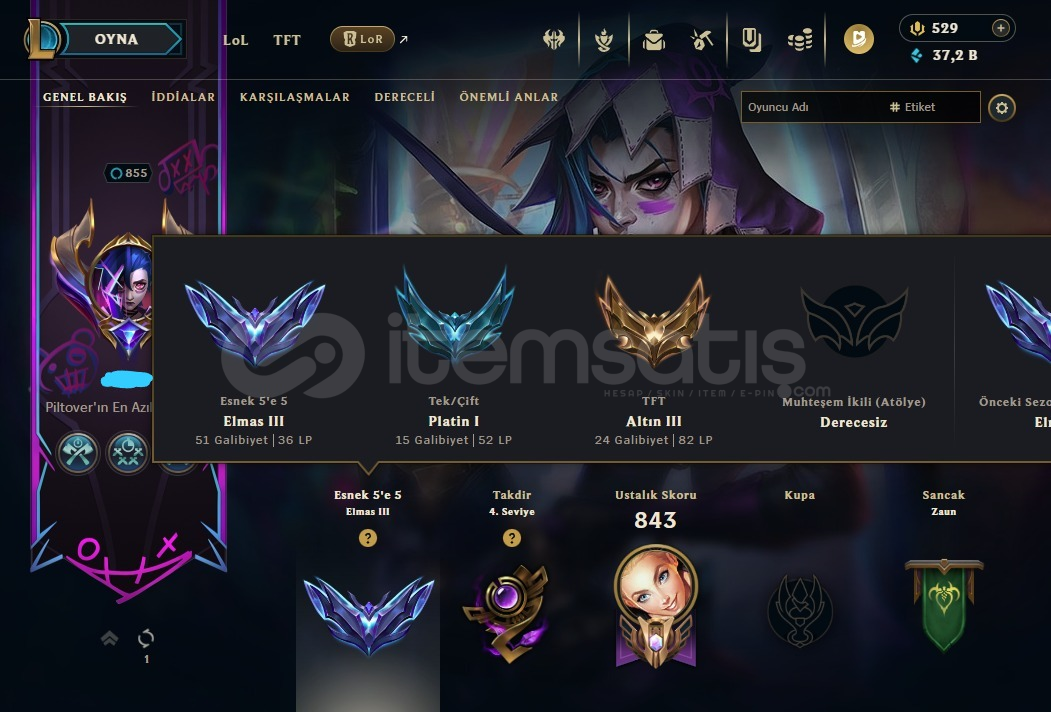Switch to the Dereceli tab
This screenshot has height=712, width=1051.
pyautogui.click(x=405, y=97)
